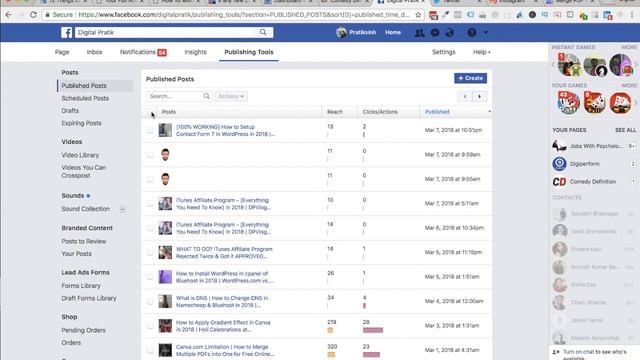
Task: Open Digiperform page icon
Action: coord(559,164)
